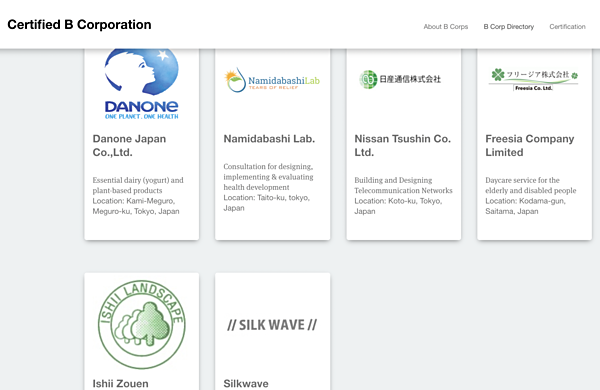Image resolution: width=600 pixels, height=390 pixels.
Task: Click the // SILK WAVE // logo
Action: coord(272,325)
